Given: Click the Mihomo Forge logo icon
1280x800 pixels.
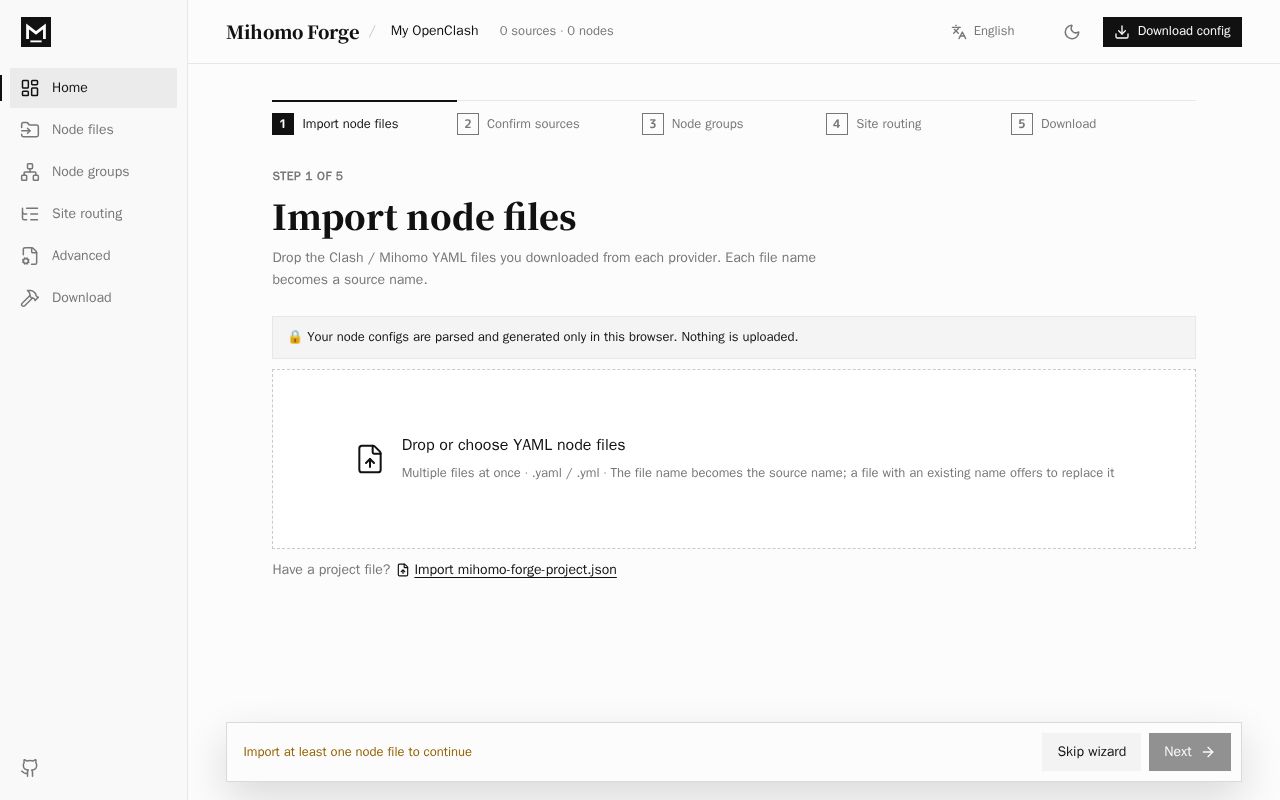Looking at the screenshot, I should (x=36, y=32).
